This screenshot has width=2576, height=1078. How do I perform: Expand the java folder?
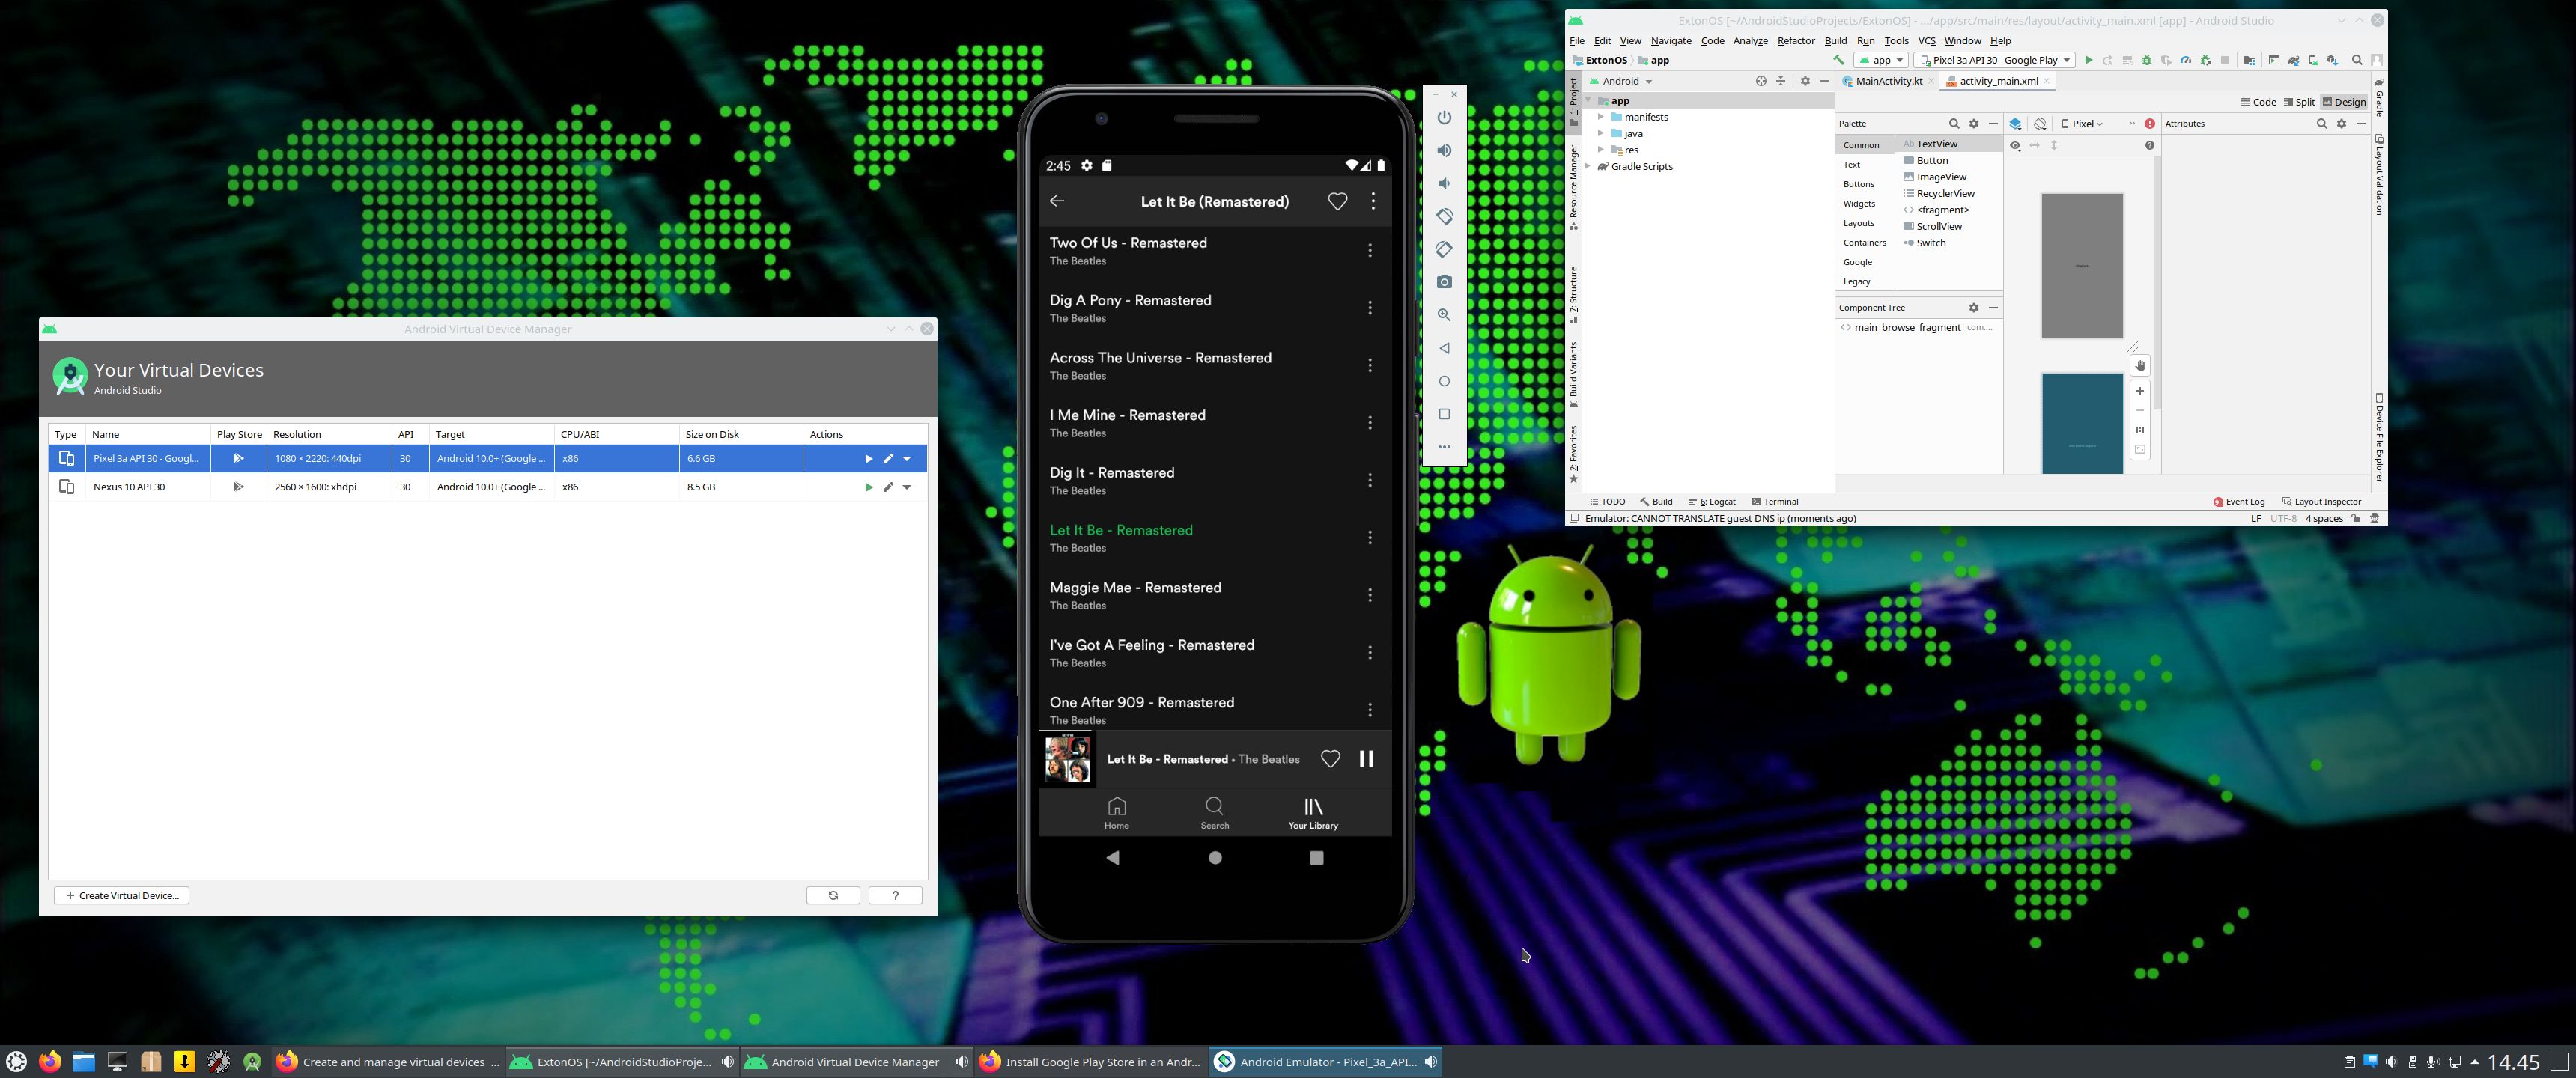(1600, 133)
